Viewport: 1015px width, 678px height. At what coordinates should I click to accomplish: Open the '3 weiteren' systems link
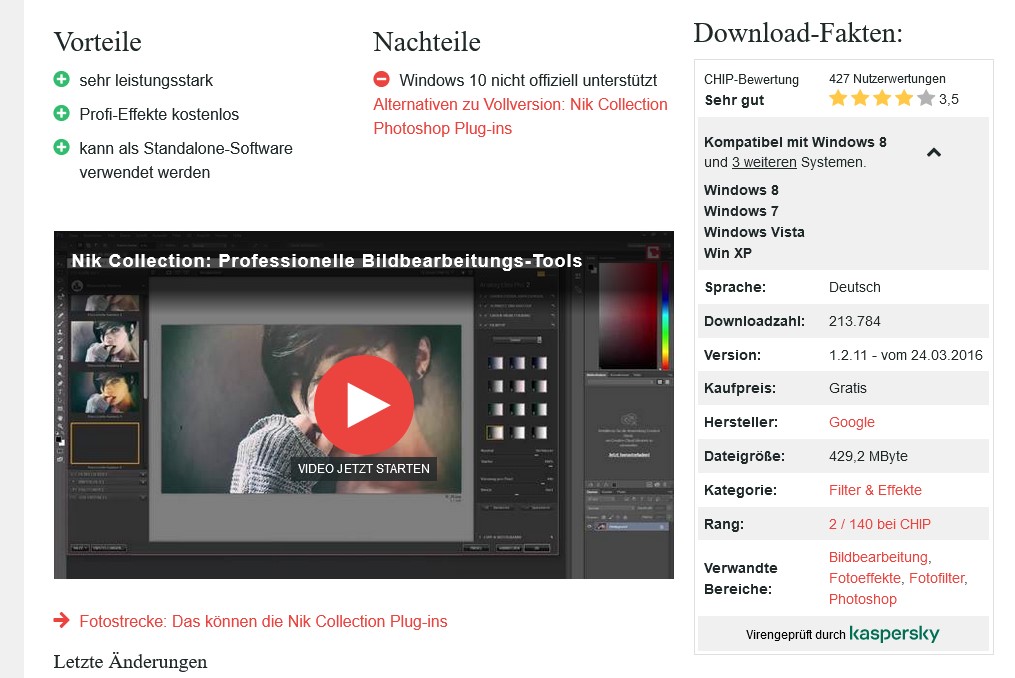click(764, 162)
